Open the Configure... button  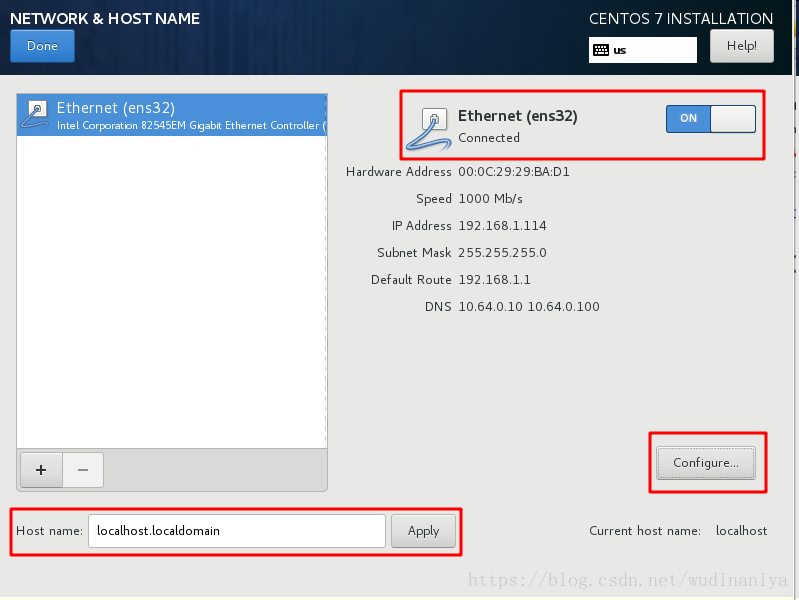point(706,463)
